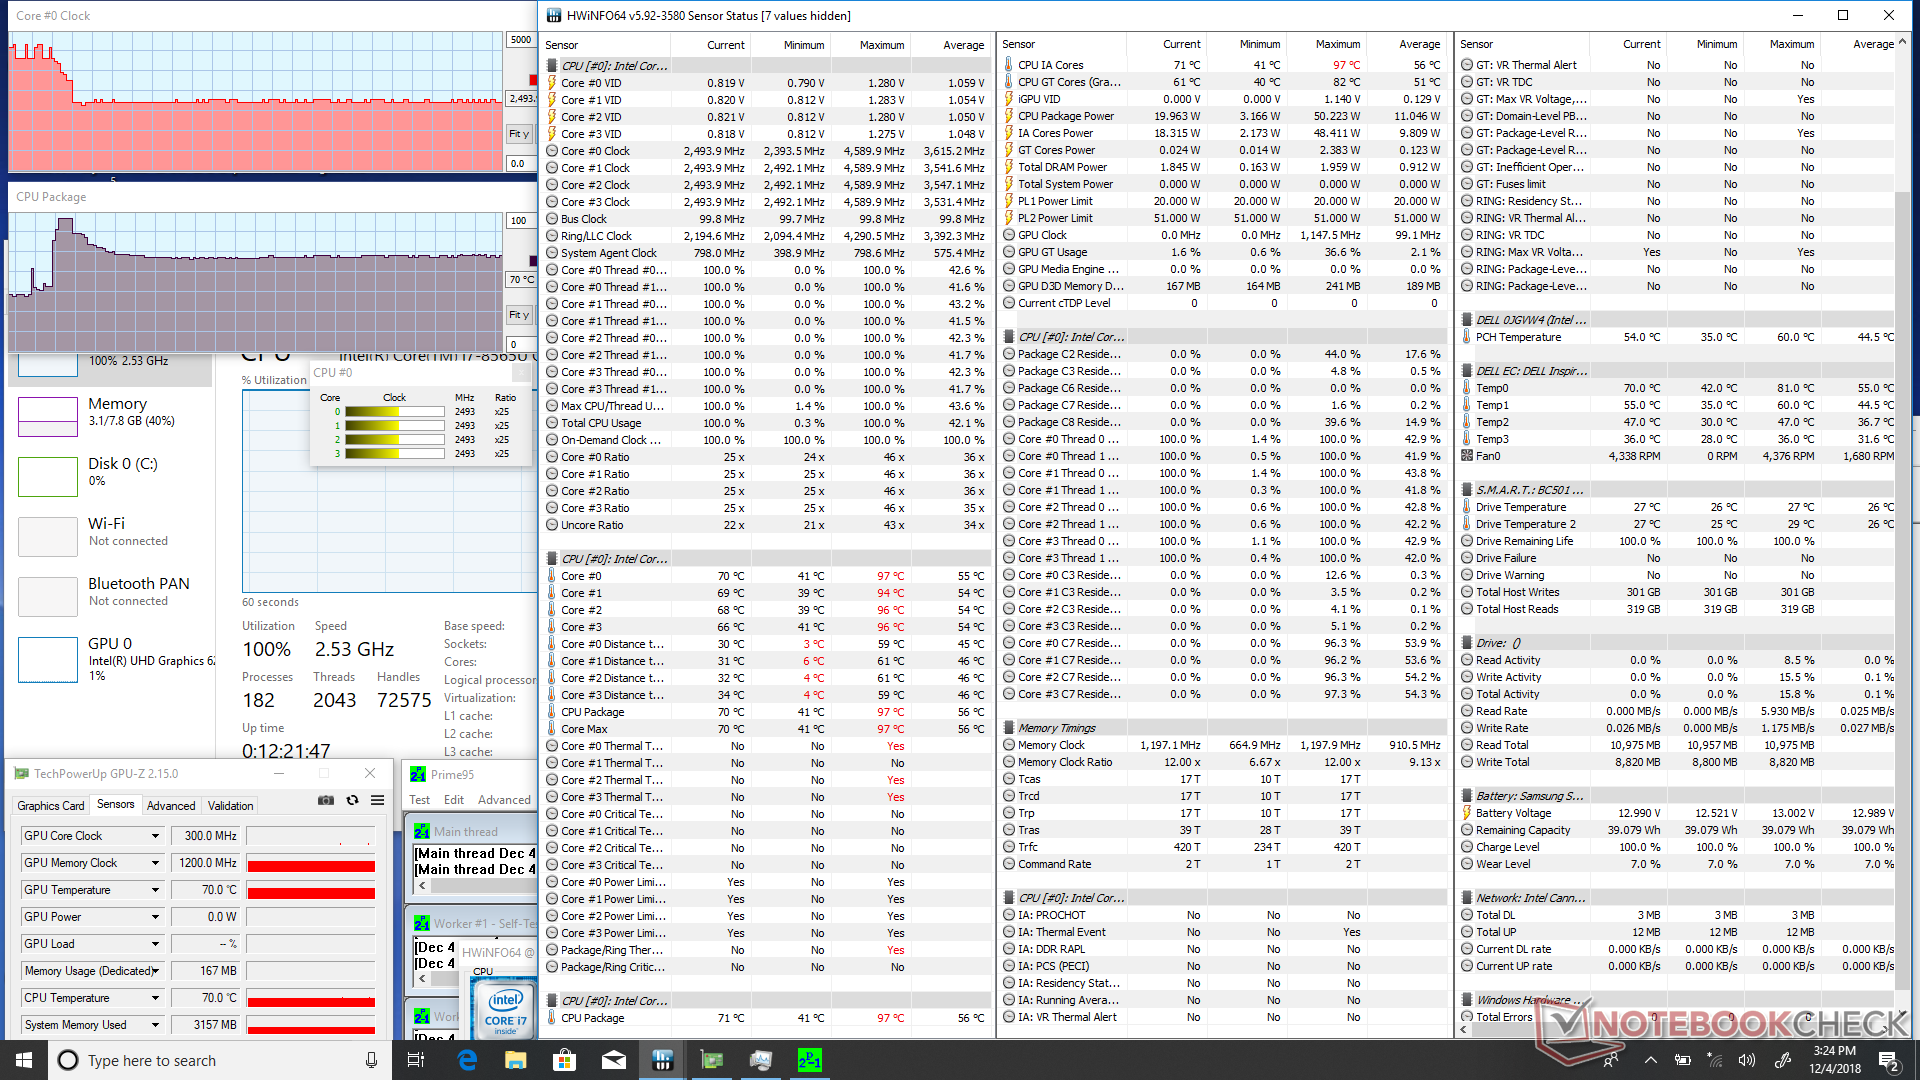
Task: Open the Prime95 Test menu
Action: 419,800
